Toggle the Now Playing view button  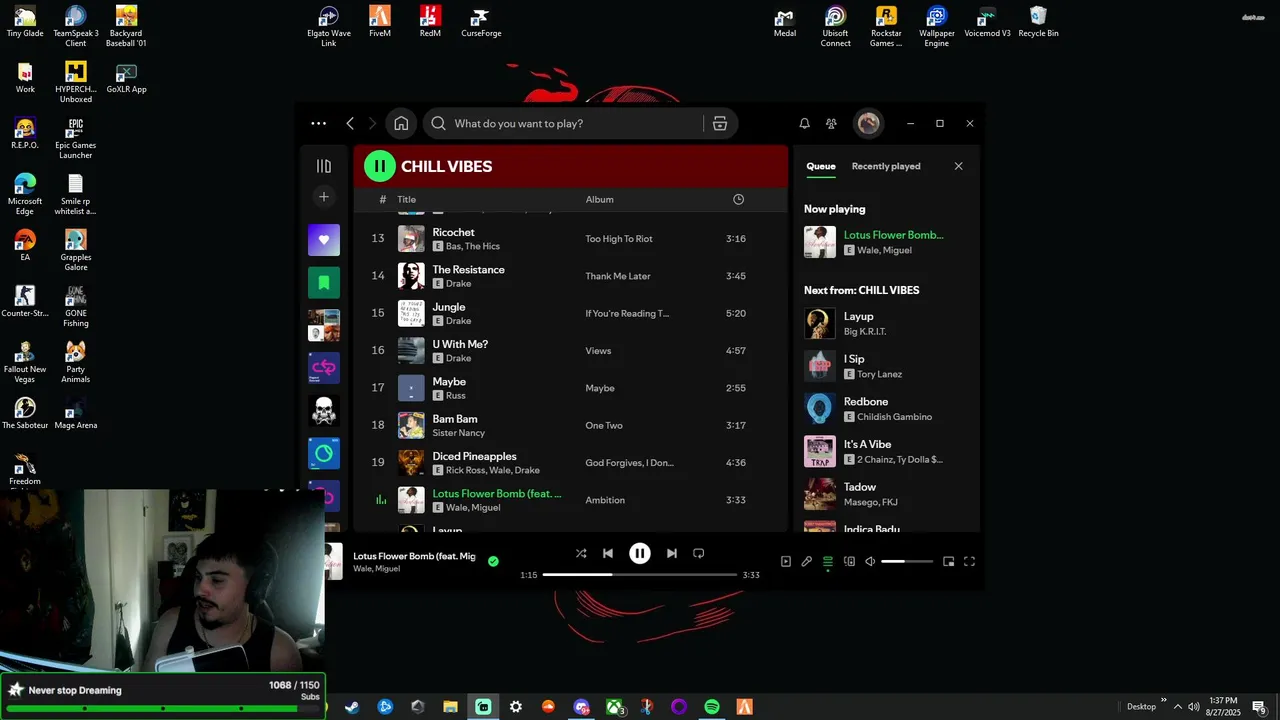[785, 562]
